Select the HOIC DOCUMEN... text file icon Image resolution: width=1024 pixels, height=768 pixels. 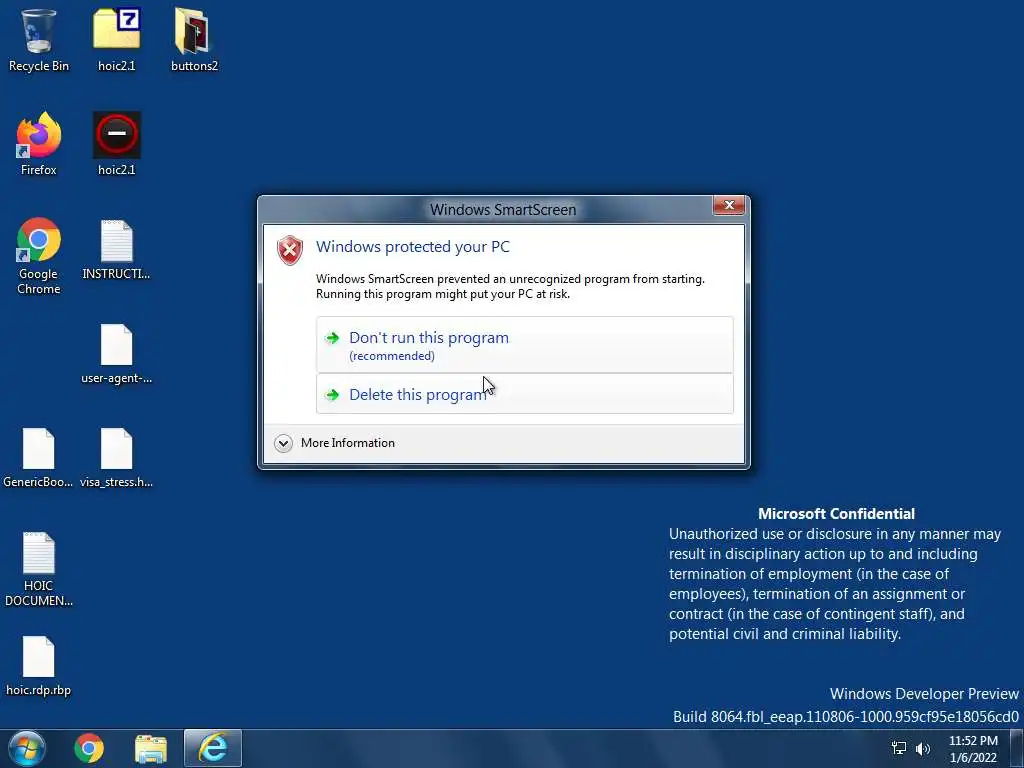39,569
